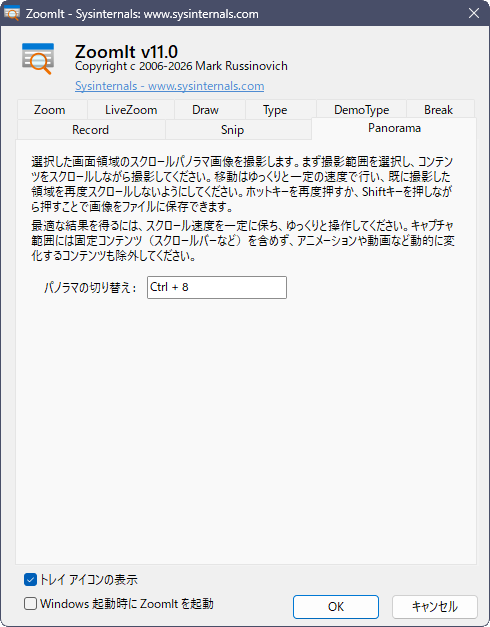Click the パノラマの切り替え label
Image resolution: width=490 pixels, height=627 pixels.
pos(90,288)
